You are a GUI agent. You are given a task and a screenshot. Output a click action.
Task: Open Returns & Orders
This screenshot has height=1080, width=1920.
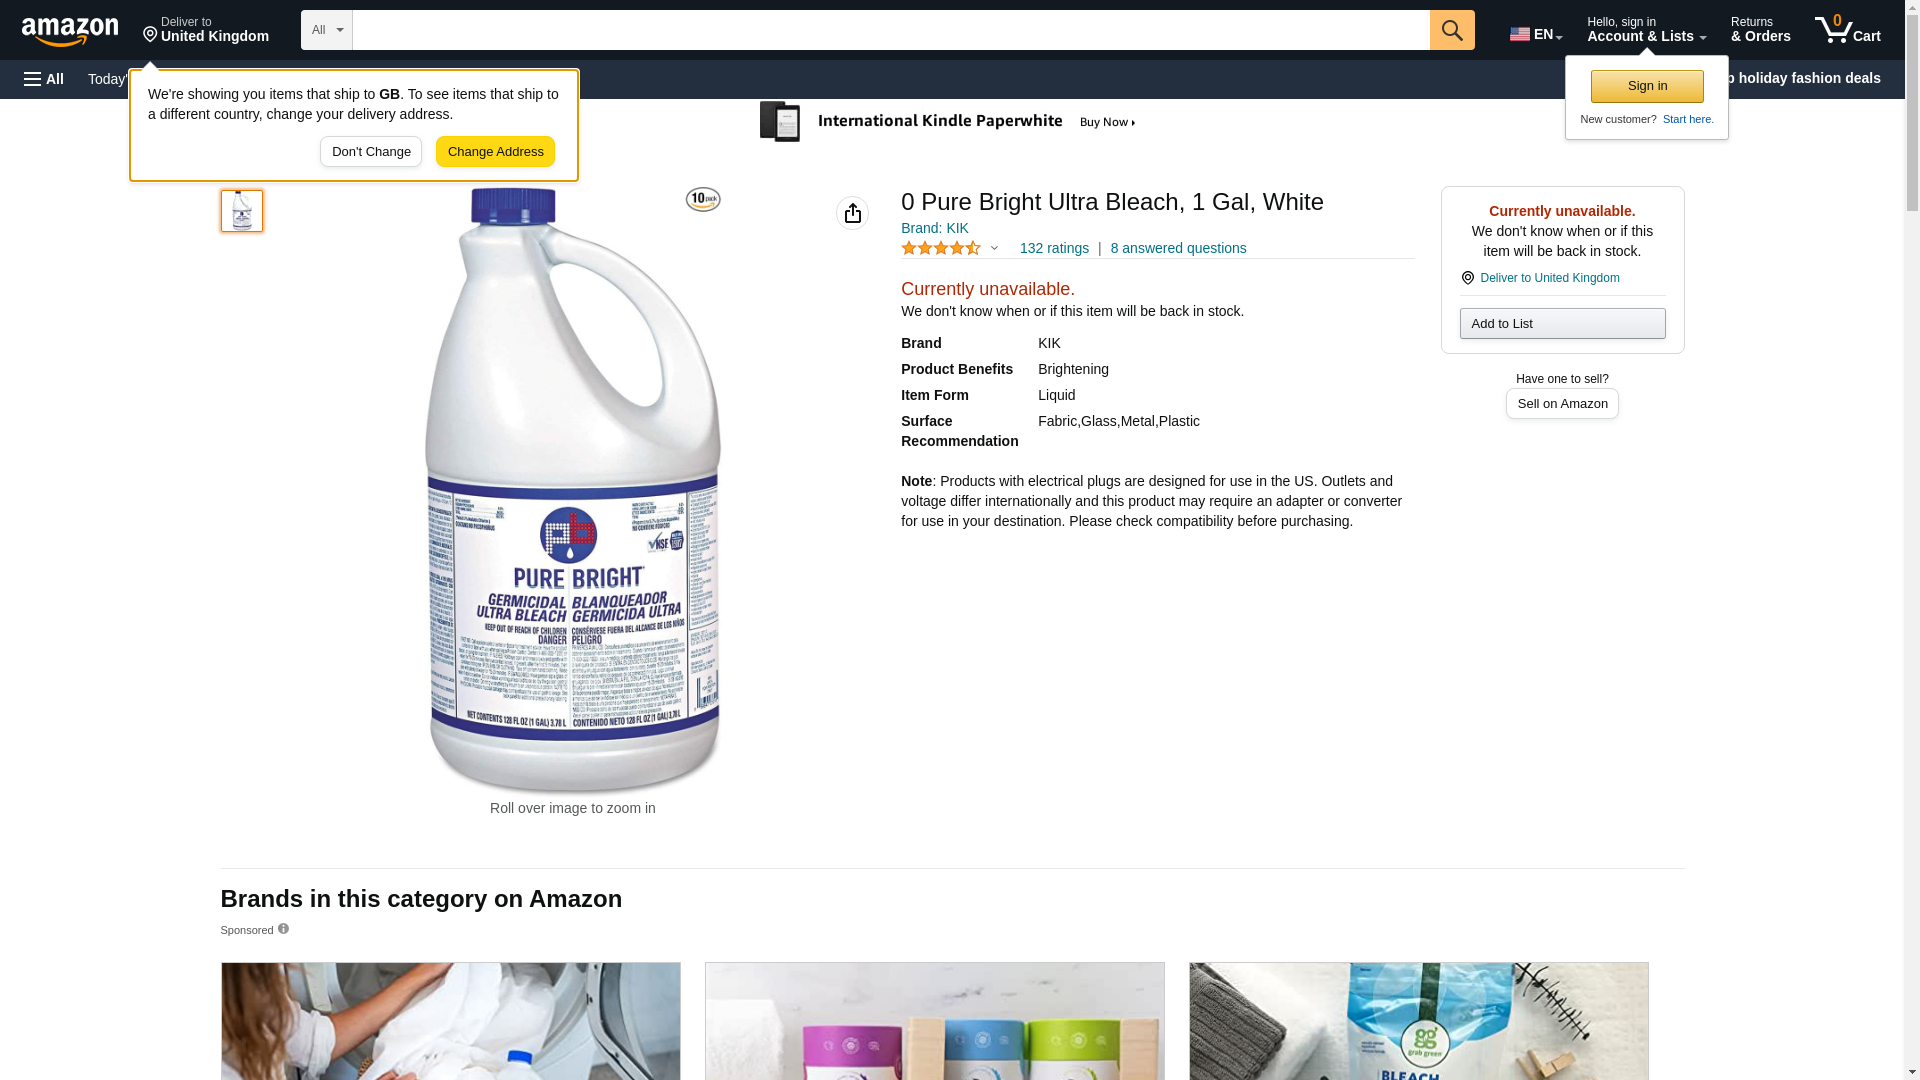pos(1760,29)
